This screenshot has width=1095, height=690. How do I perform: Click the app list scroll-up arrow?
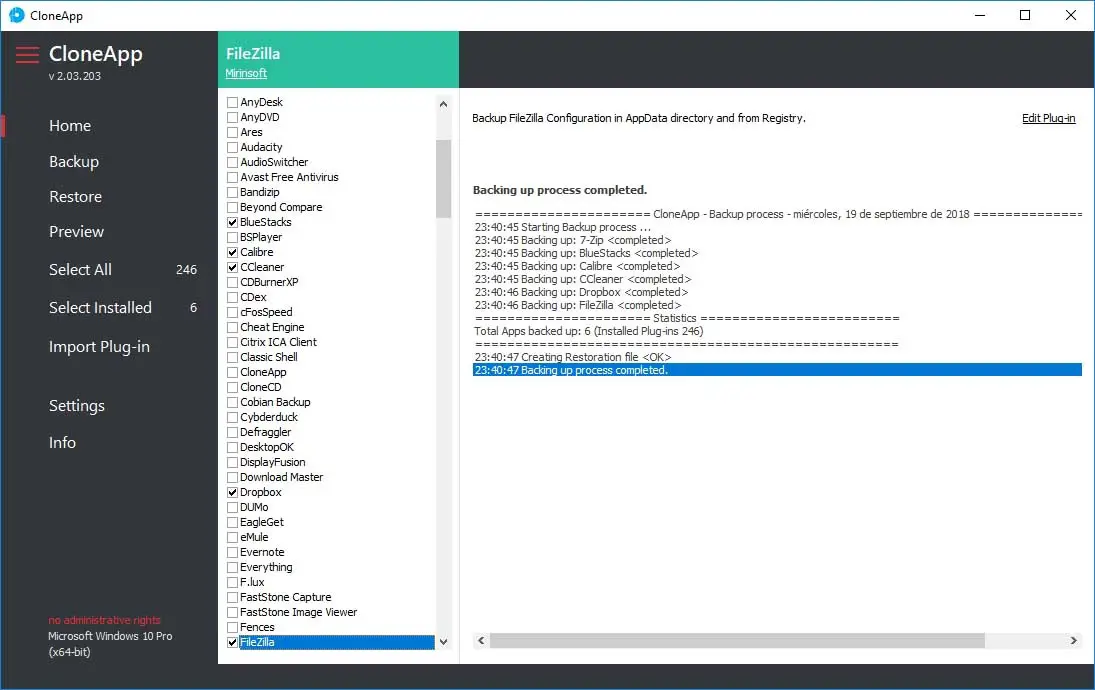(443, 104)
